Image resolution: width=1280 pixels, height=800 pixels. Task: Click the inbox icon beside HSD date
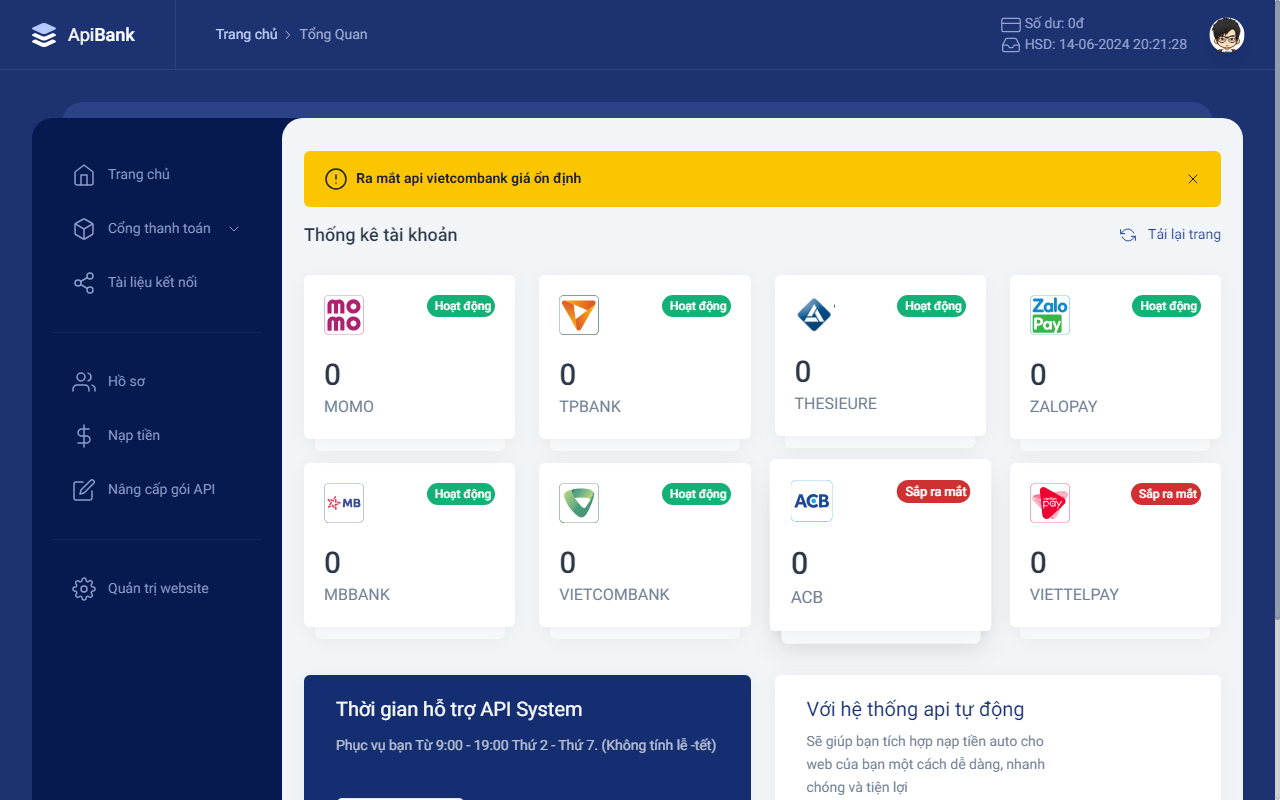tap(1011, 45)
